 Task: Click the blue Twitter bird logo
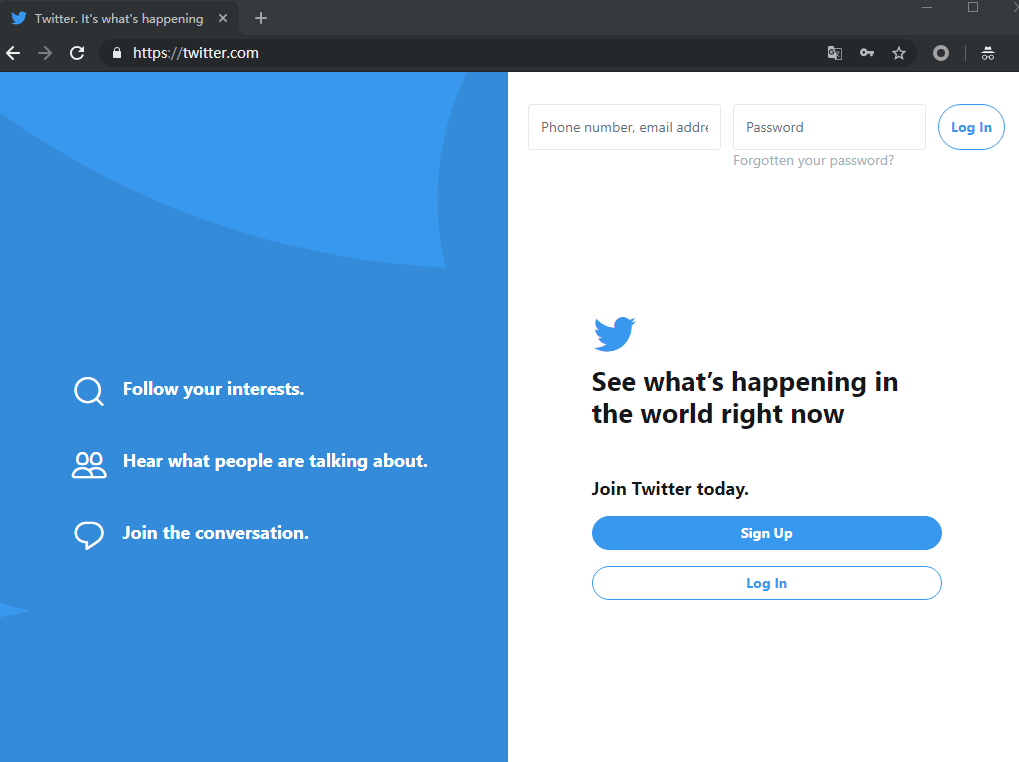coord(614,334)
